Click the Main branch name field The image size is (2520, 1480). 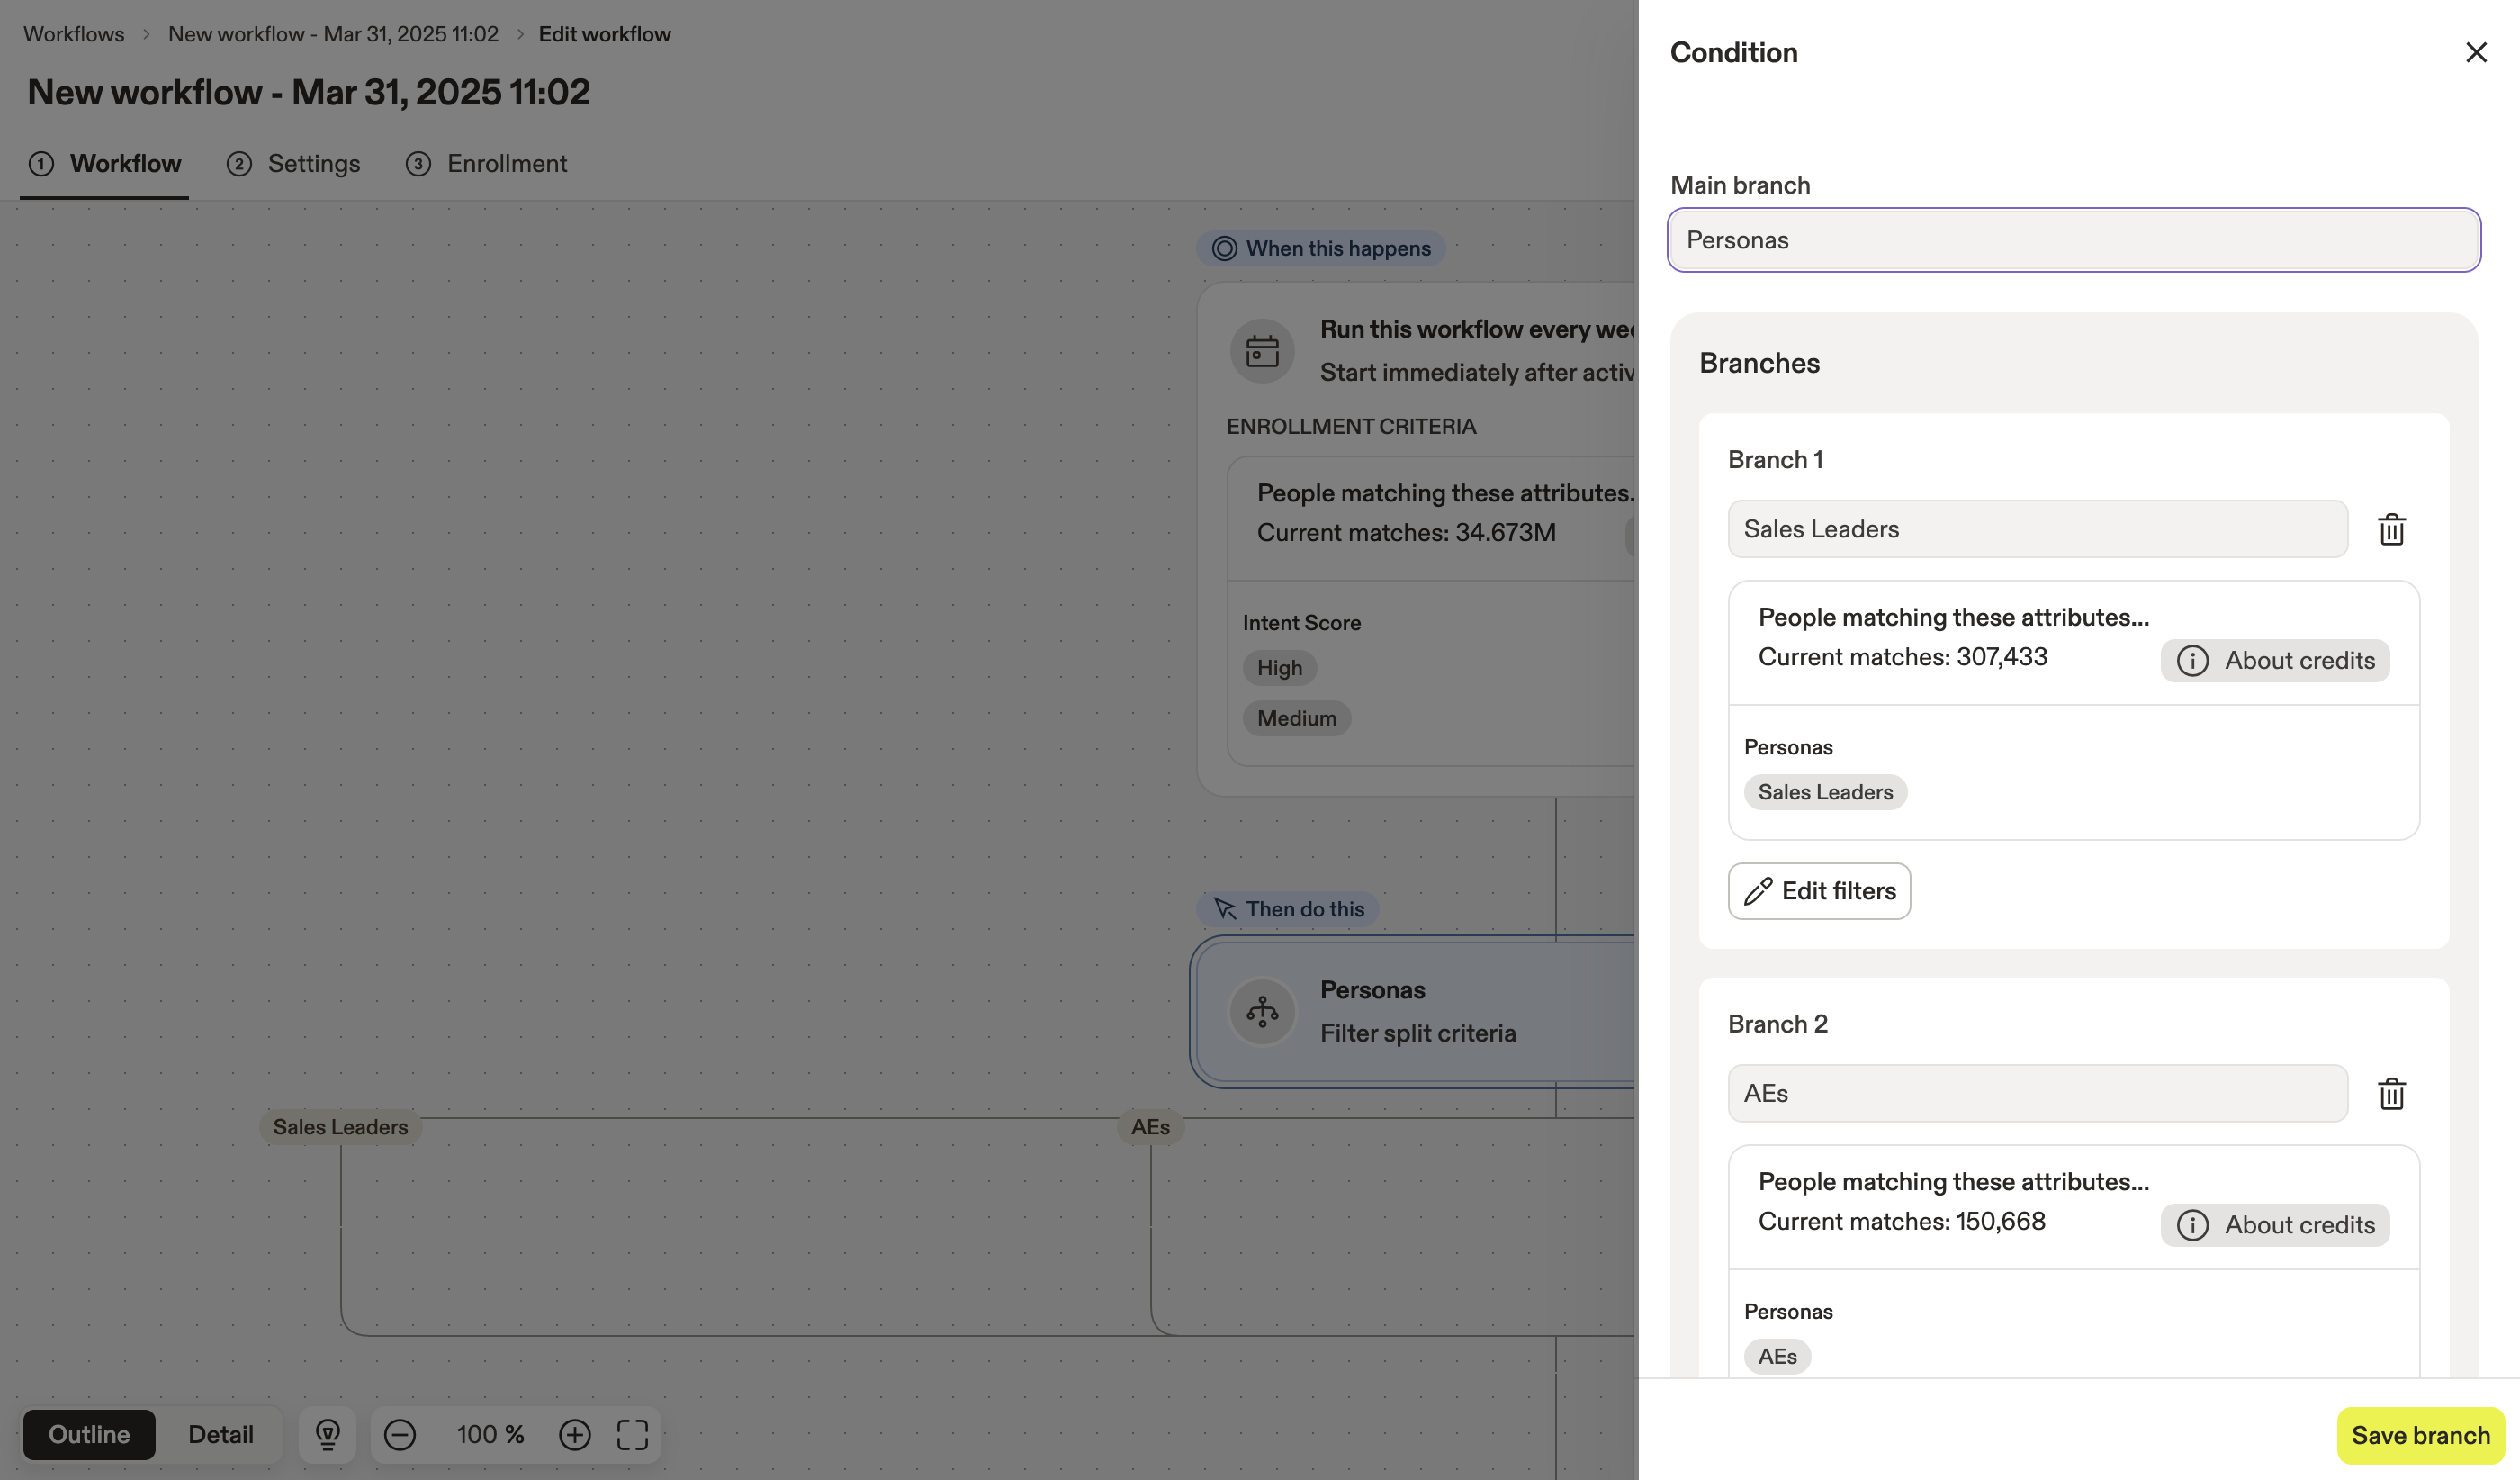(x=2073, y=240)
